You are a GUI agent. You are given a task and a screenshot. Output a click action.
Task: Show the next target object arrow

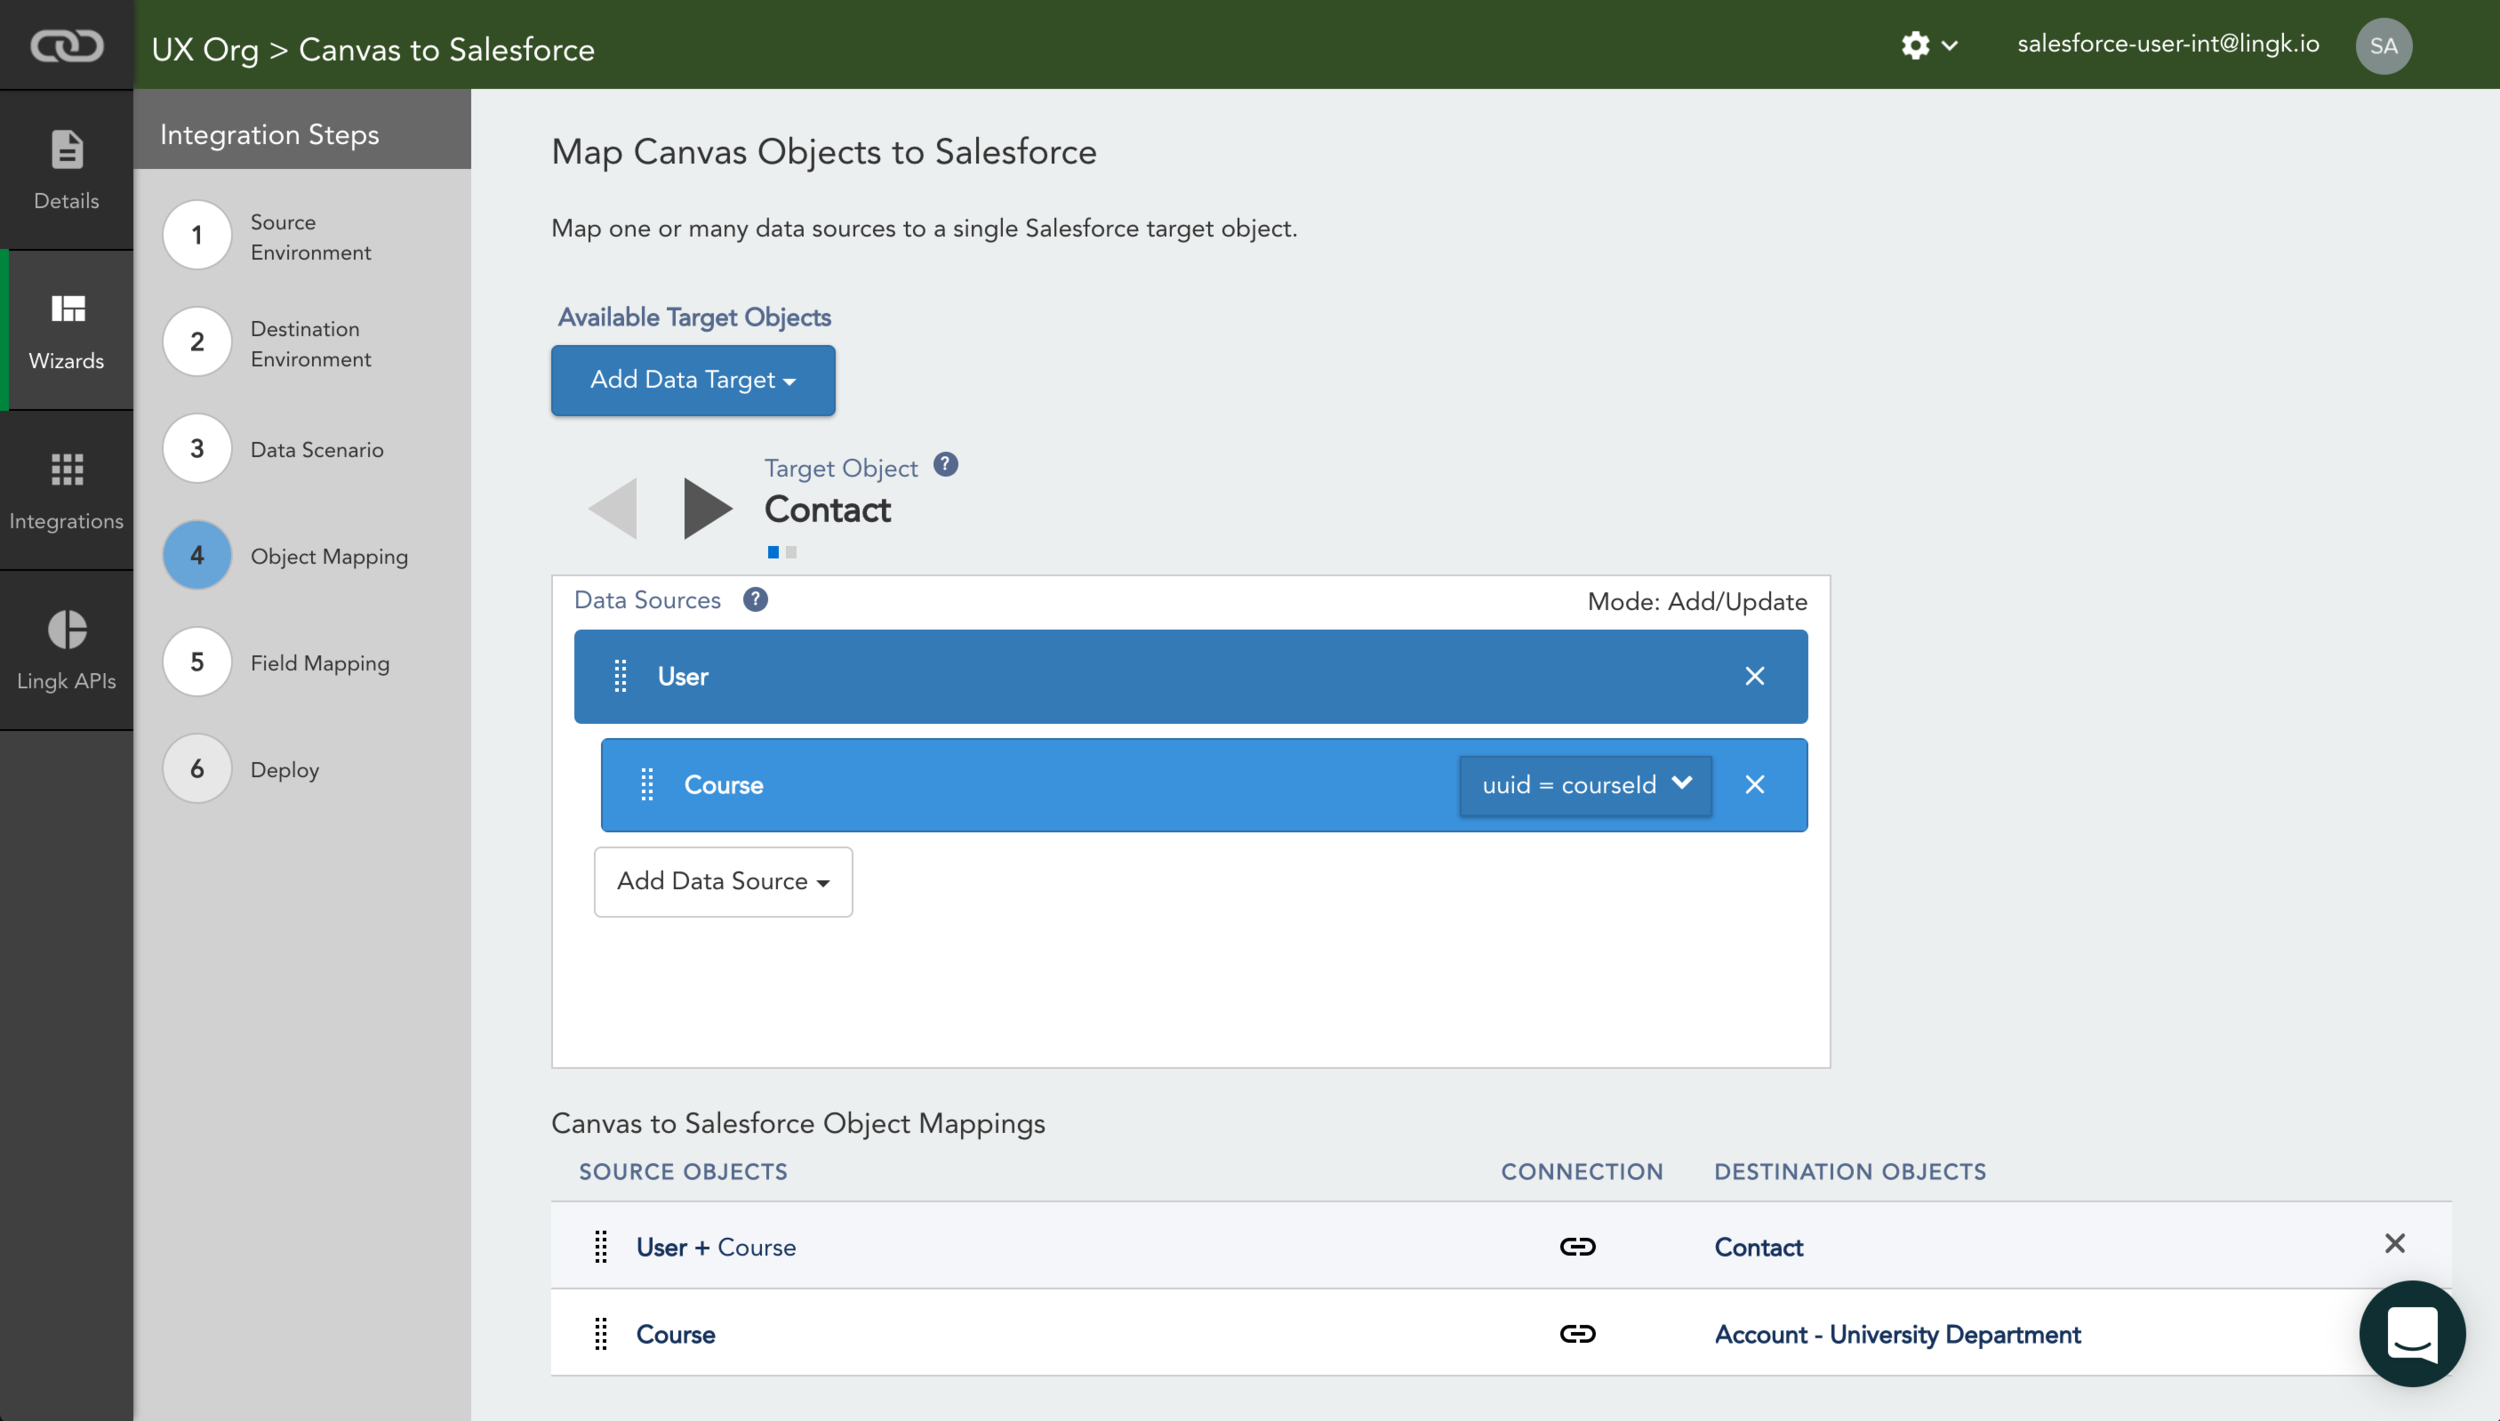tap(708, 508)
